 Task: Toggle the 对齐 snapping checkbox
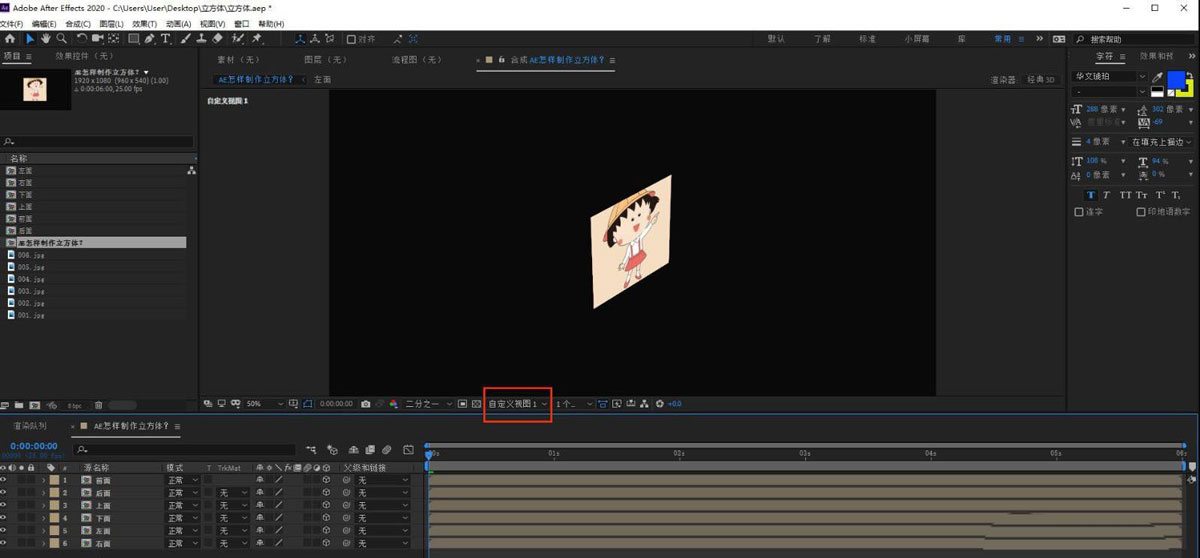351,40
